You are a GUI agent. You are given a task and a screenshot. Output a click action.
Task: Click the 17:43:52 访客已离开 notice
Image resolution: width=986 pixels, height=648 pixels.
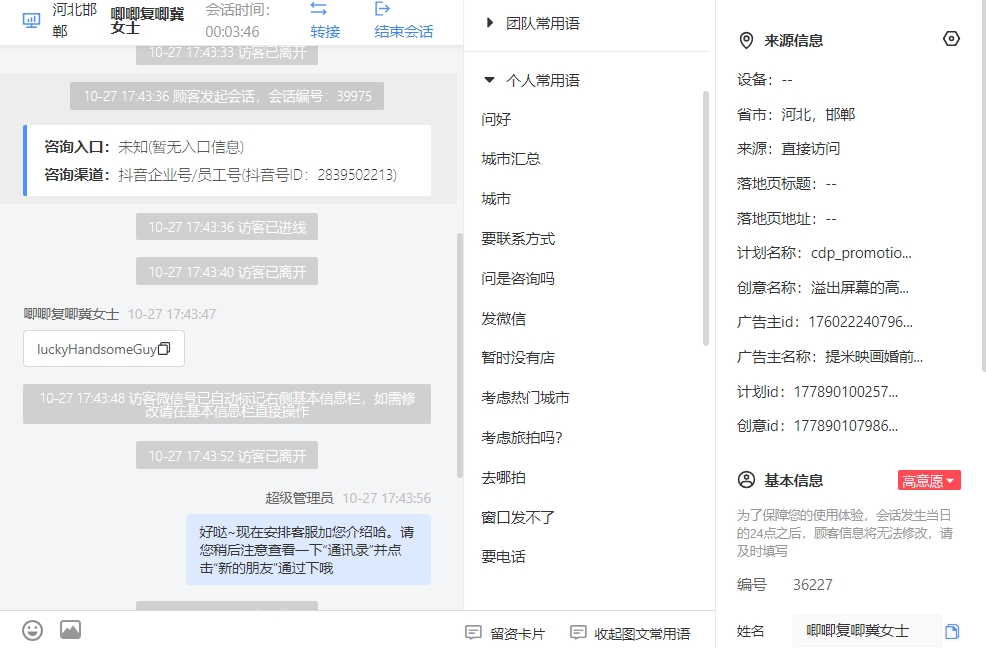pos(227,455)
